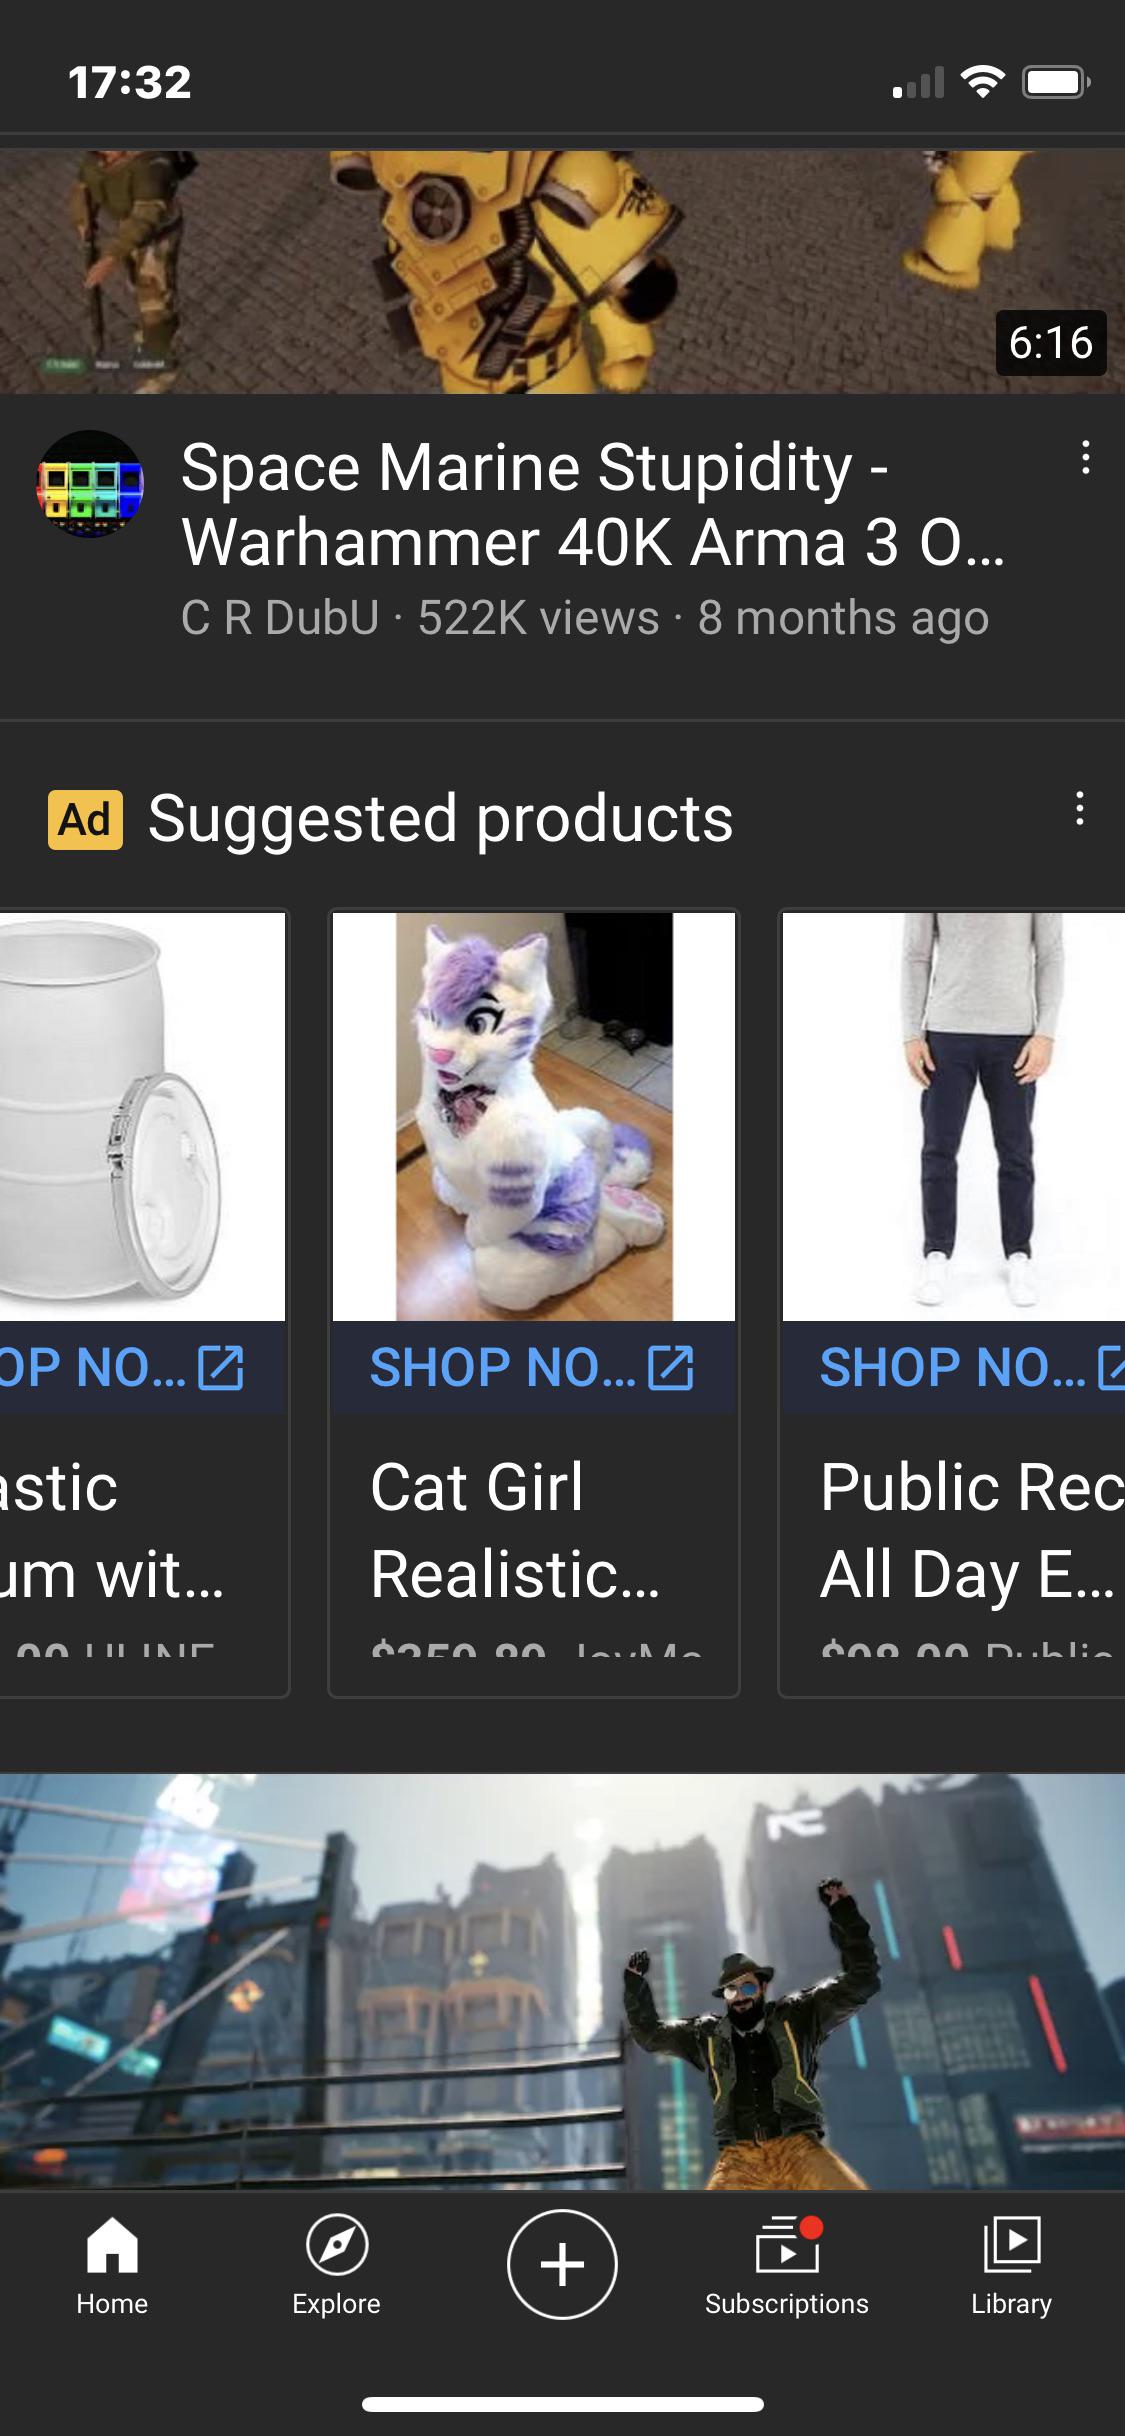
Task: View the Cat Girl costume product image
Action: 534,1116
